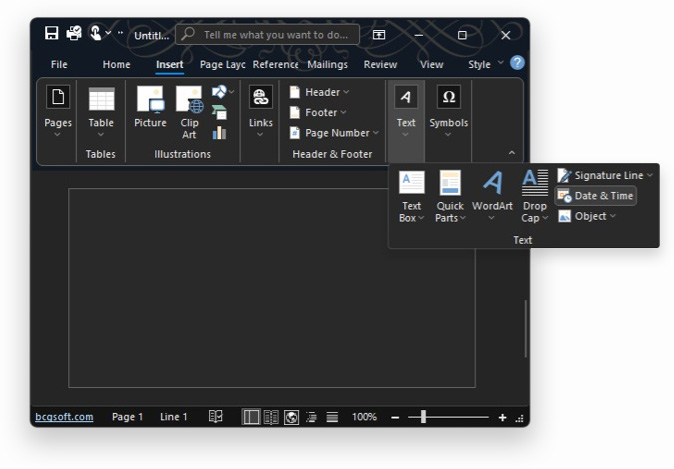Switch to Full Screen Reading view icon
The height and width of the screenshot is (469, 674).
coord(271,417)
